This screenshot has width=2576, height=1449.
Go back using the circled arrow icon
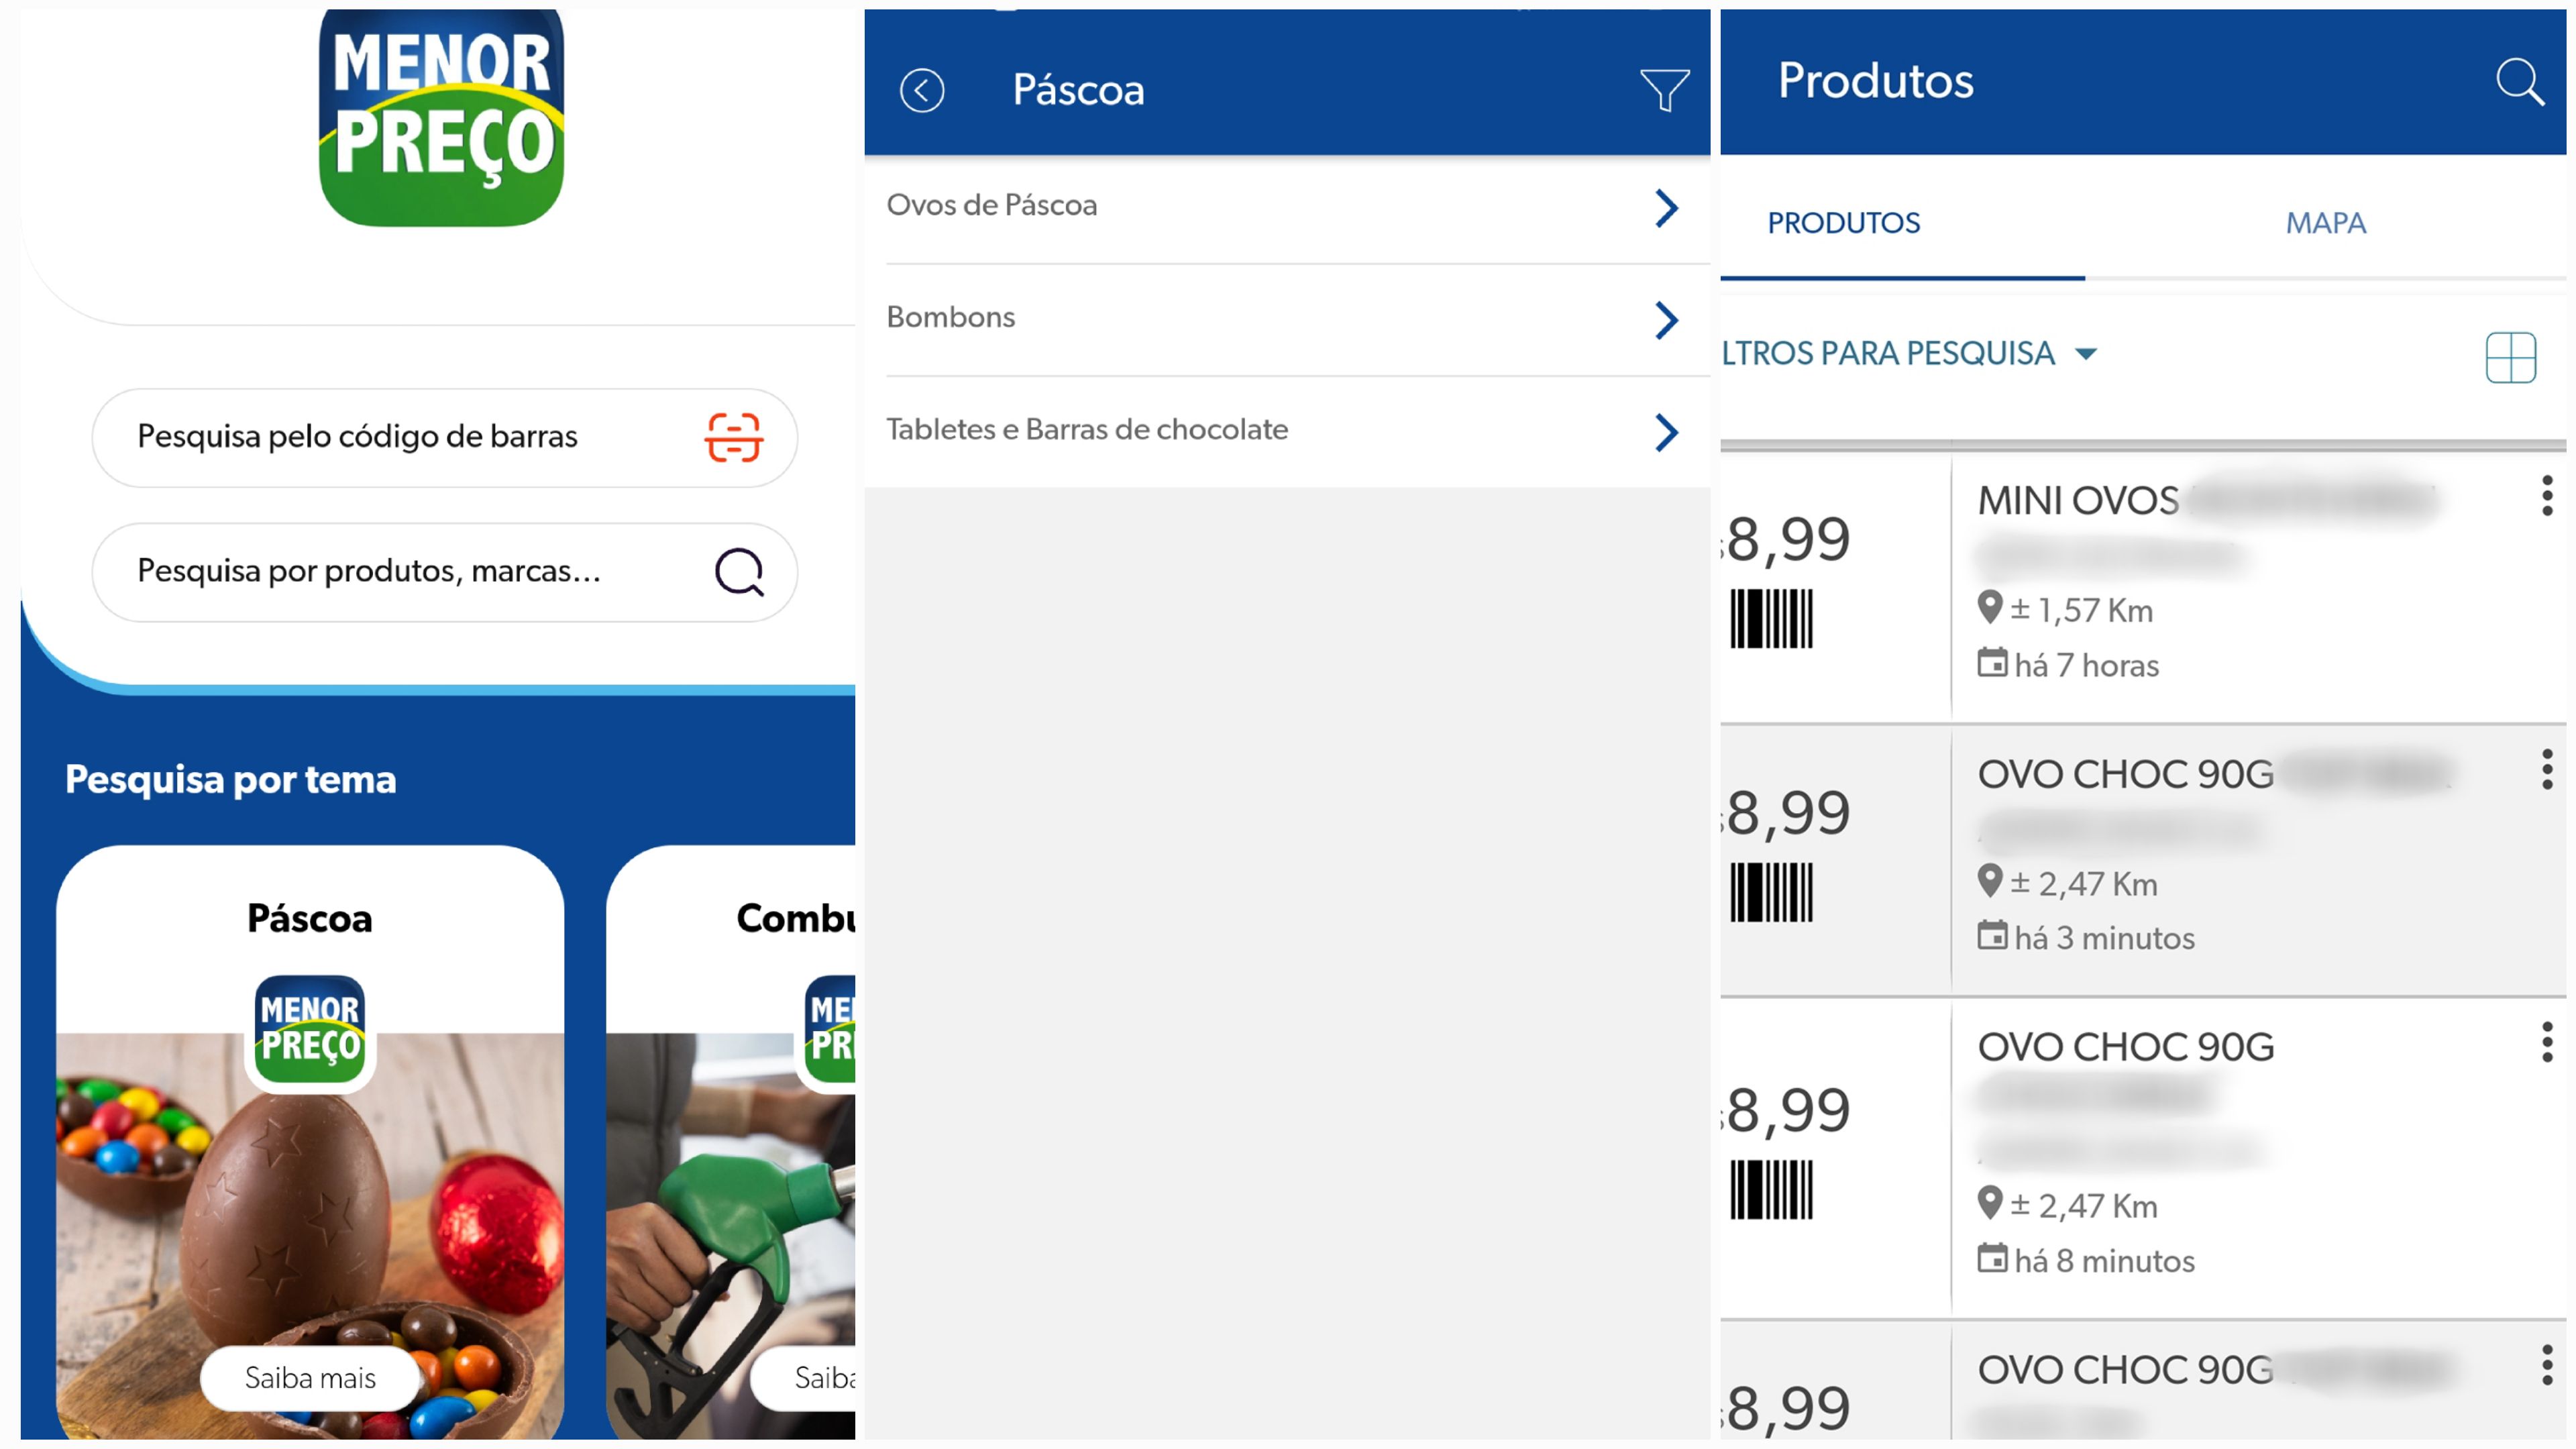pos(921,90)
